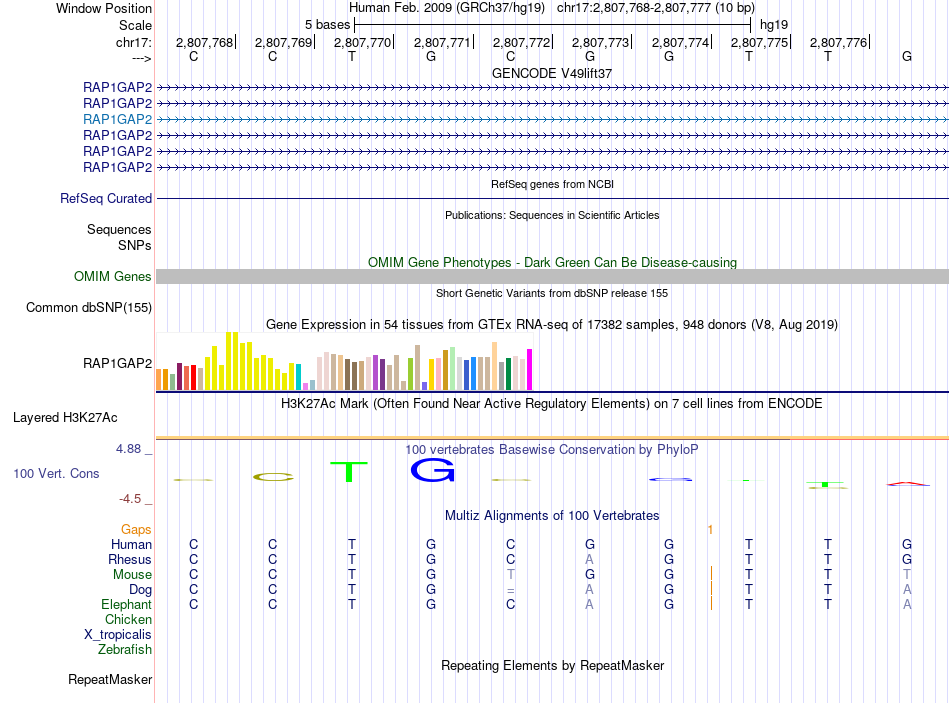
Task: Open Repeating Elements by RepeatMasker title
Action: [x=552, y=665]
